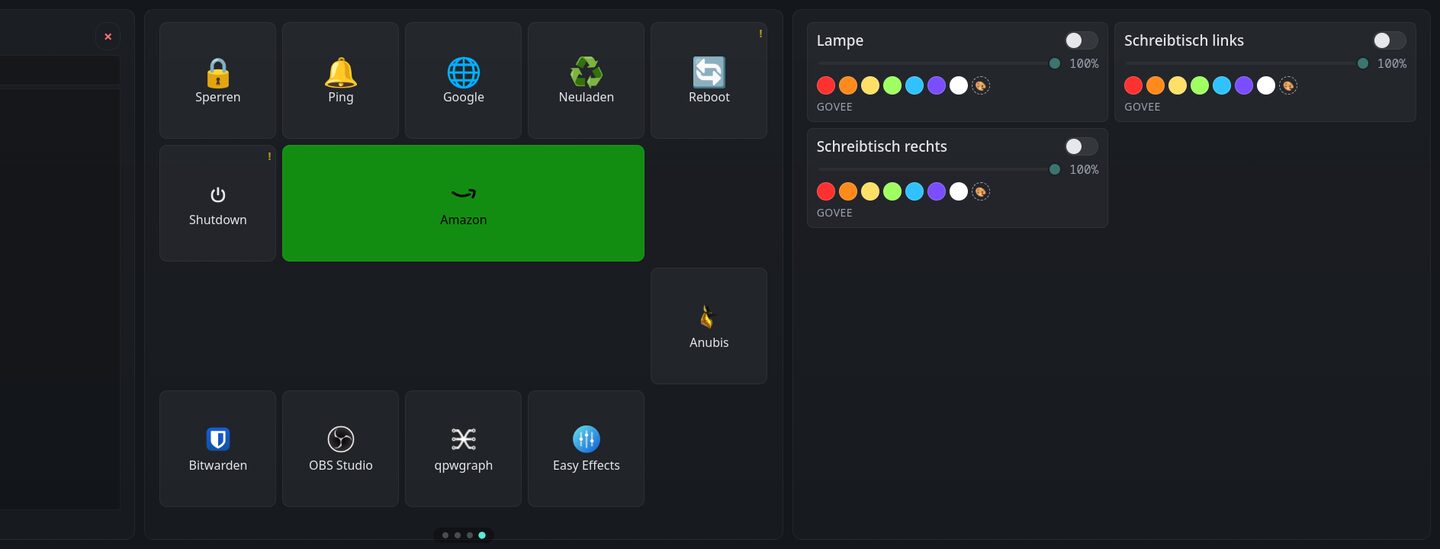
Task: Open the qpwgraph tile
Action: point(463,449)
